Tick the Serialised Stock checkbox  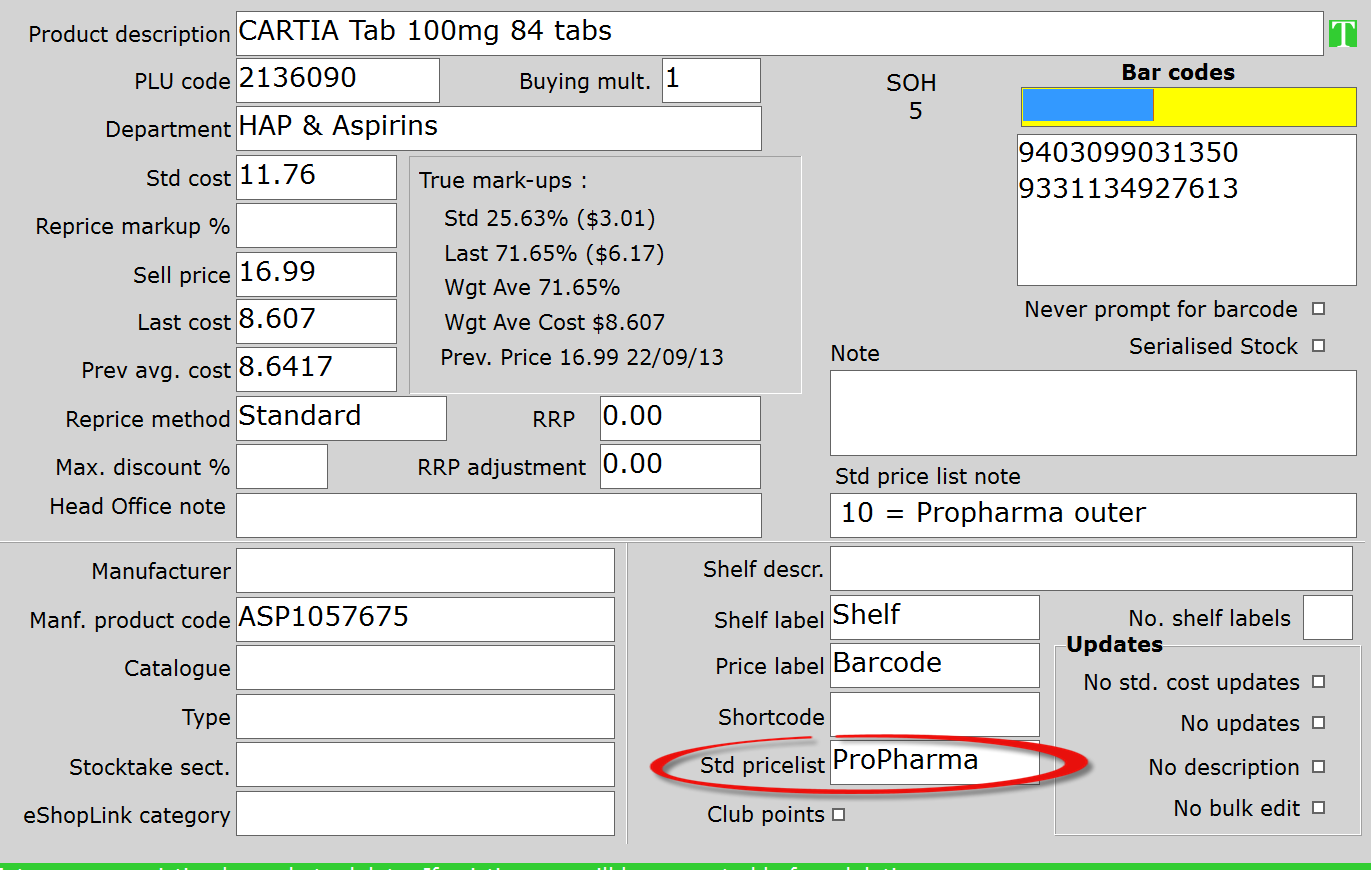(1318, 346)
